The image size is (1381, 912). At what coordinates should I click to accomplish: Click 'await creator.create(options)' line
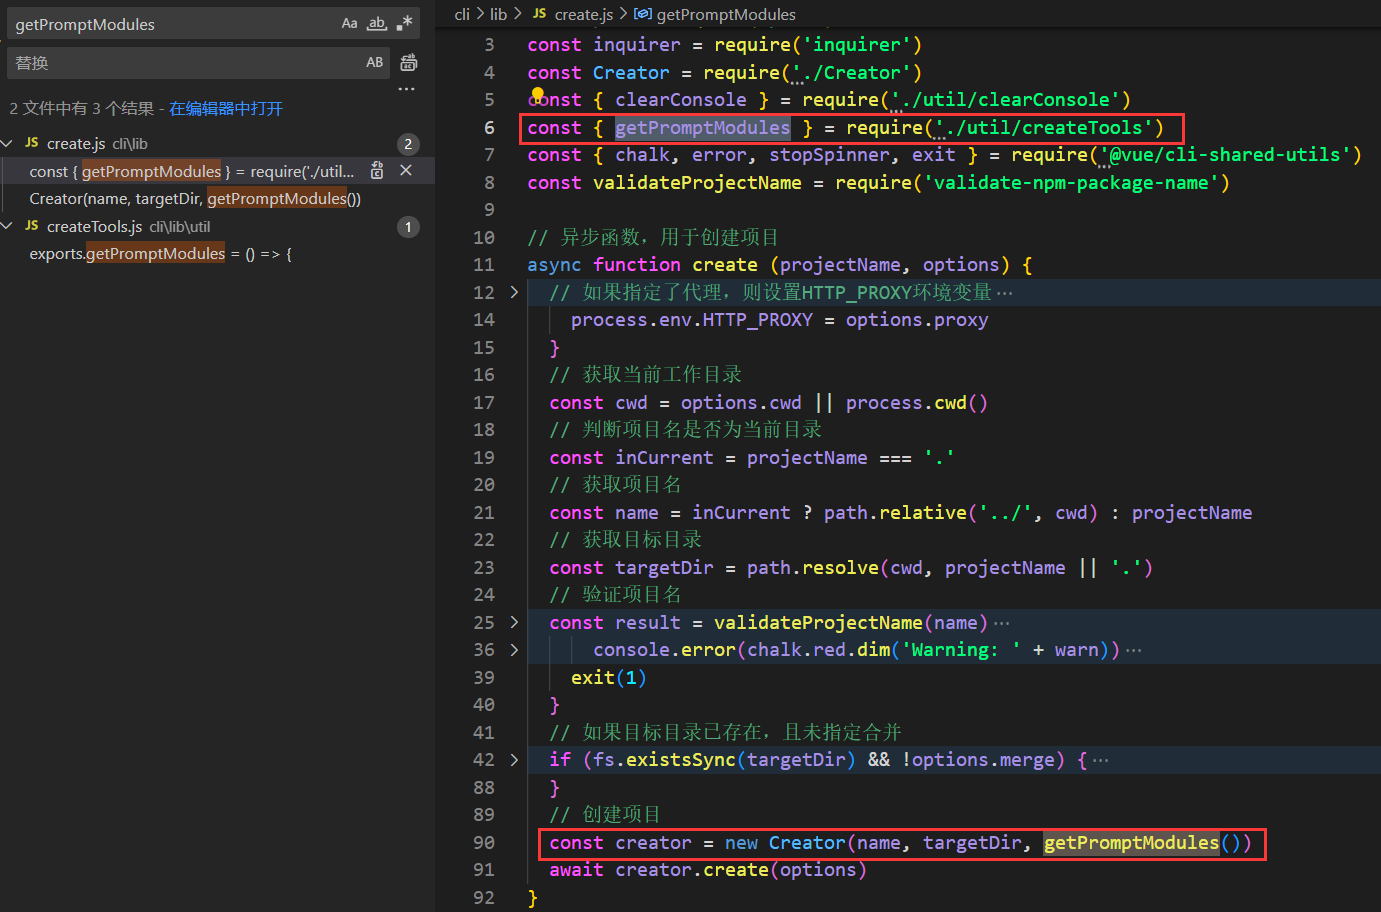pyautogui.click(x=708, y=870)
